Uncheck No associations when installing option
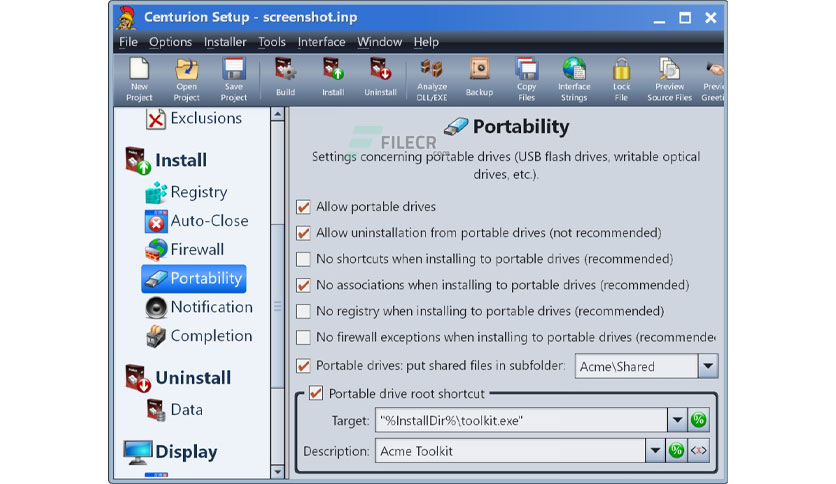 pos(303,285)
